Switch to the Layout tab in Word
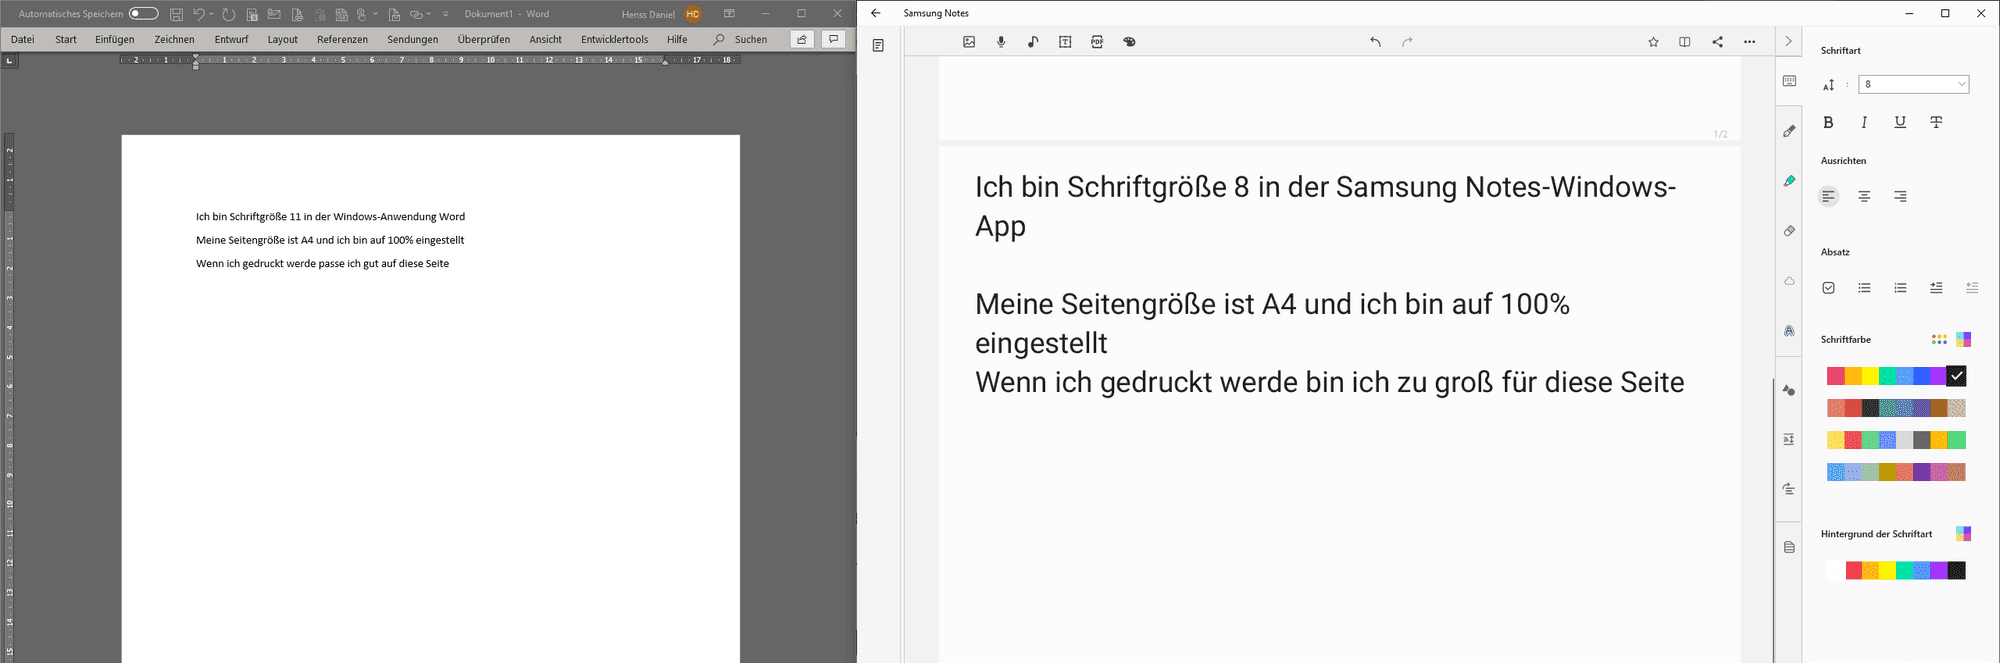Viewport: 2000px width, 663px height. [282, 39]
